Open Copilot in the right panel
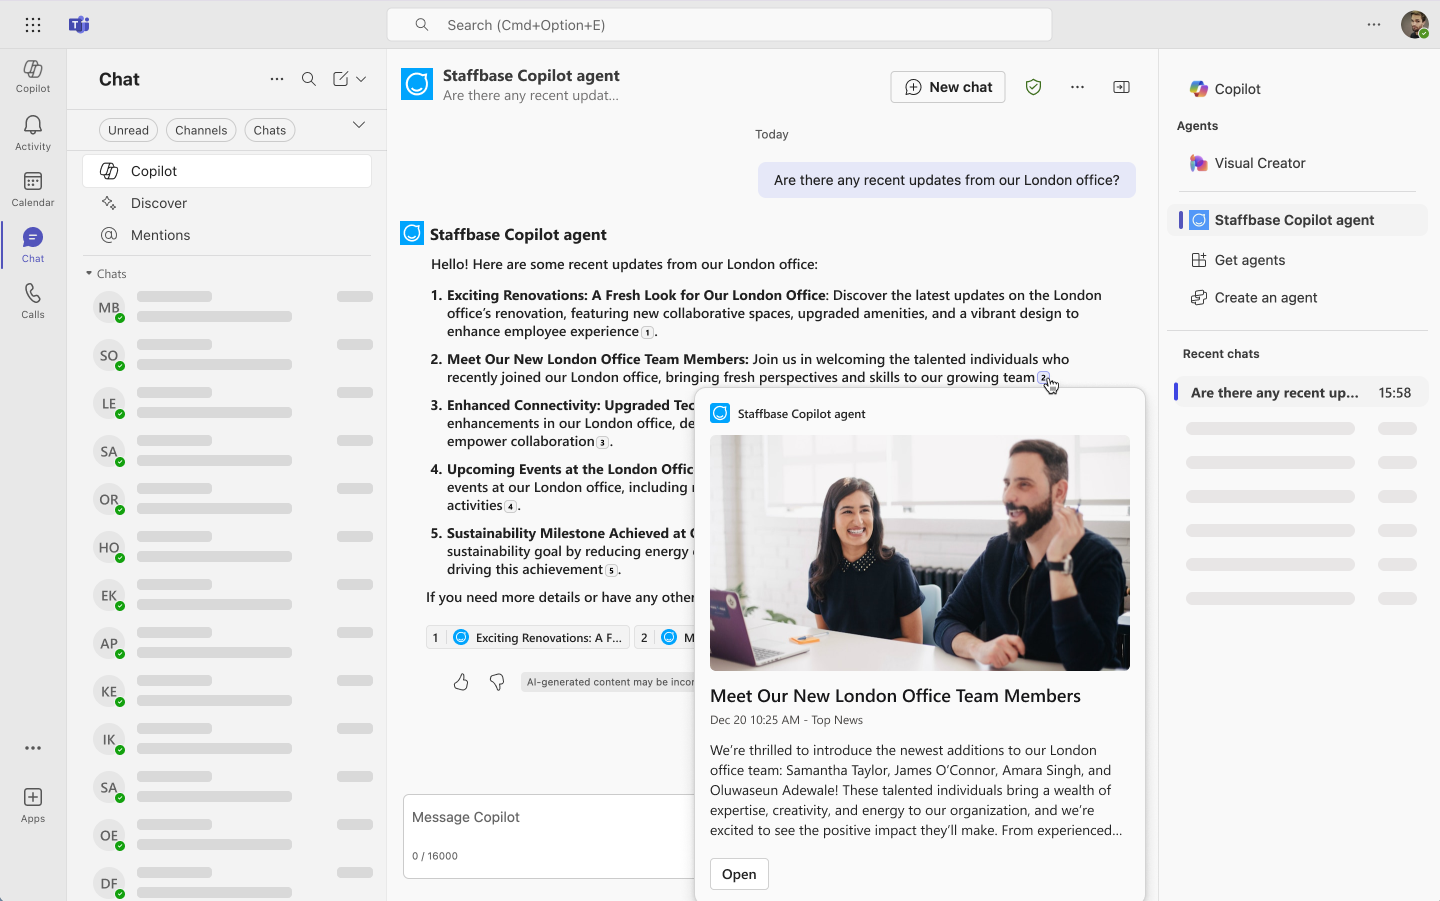Screen dimensions: 1440x901 [1225, 89]
